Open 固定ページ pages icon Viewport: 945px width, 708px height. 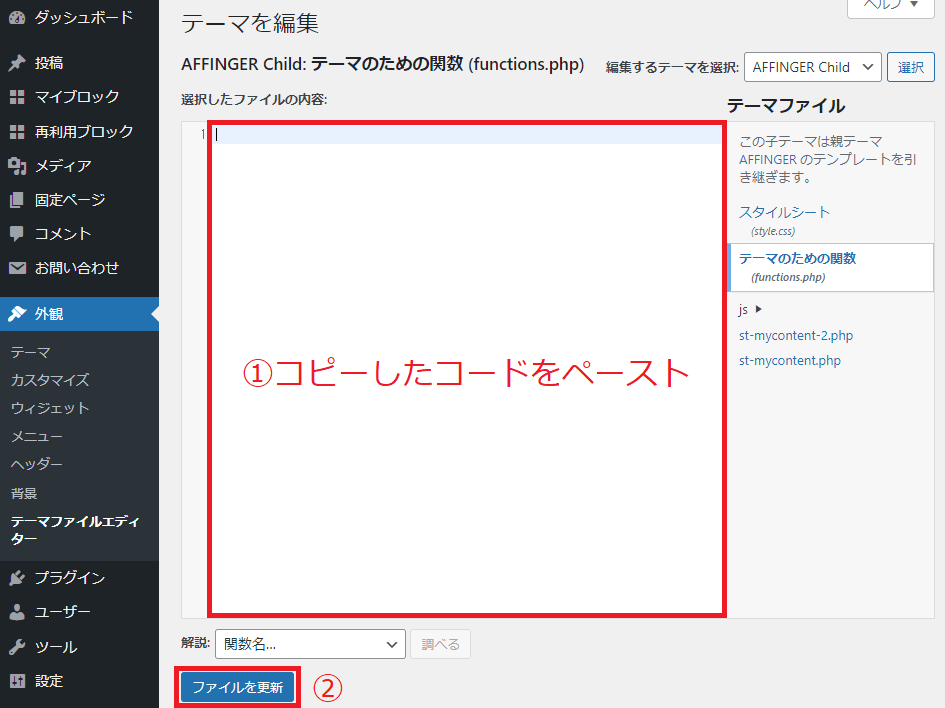(15, 199)
